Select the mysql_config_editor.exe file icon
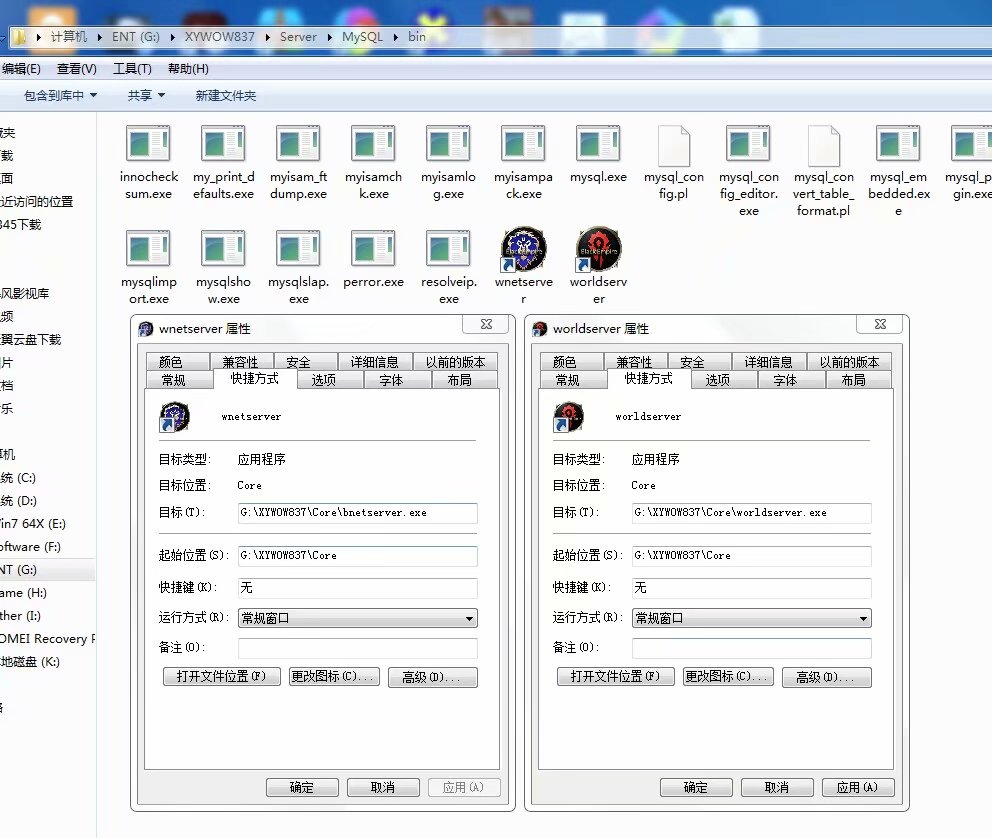992x838 pixels. (x=748, y=143)
